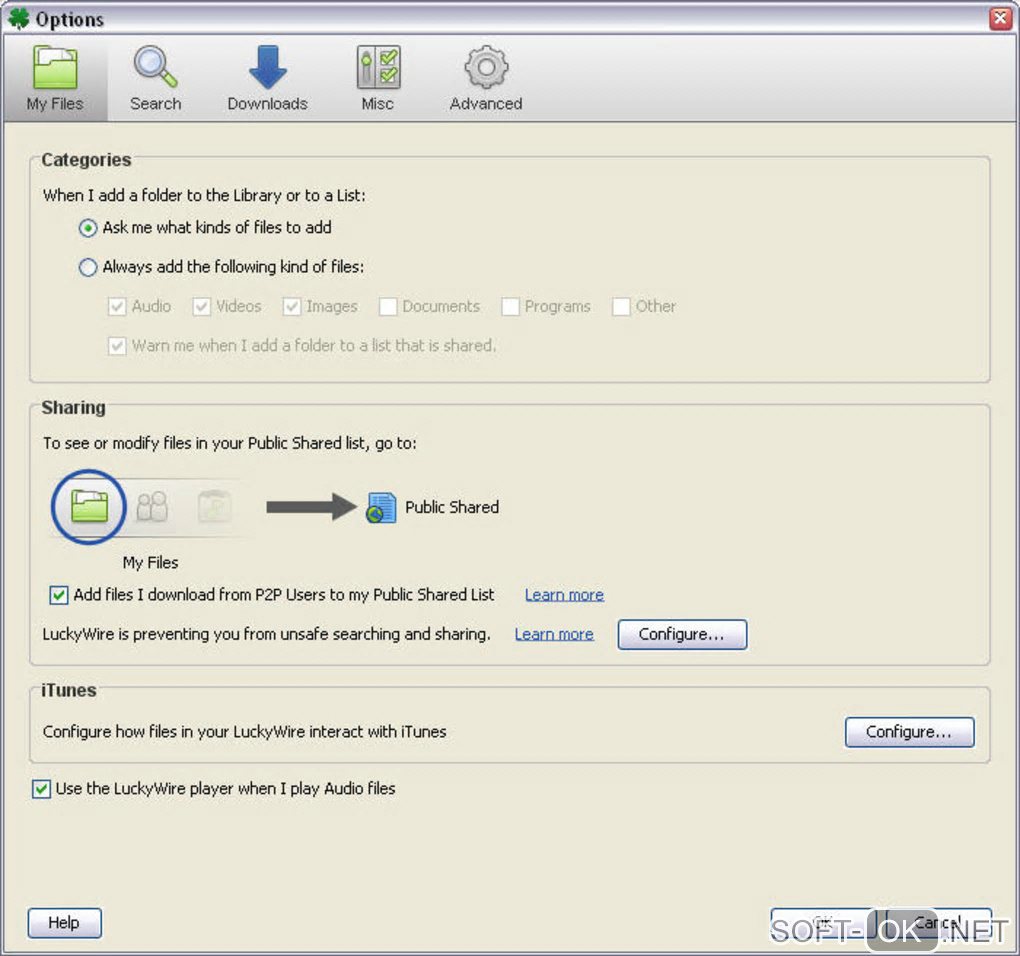The width and height of the screenshot is (1020, 956).
Task: Click the 'My Files' caption under Sharing icons
Action: click(x=150, y=563)
